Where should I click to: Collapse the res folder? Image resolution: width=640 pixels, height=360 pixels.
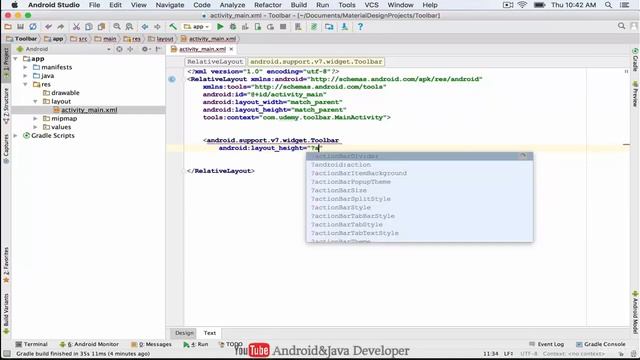(25, 84)
